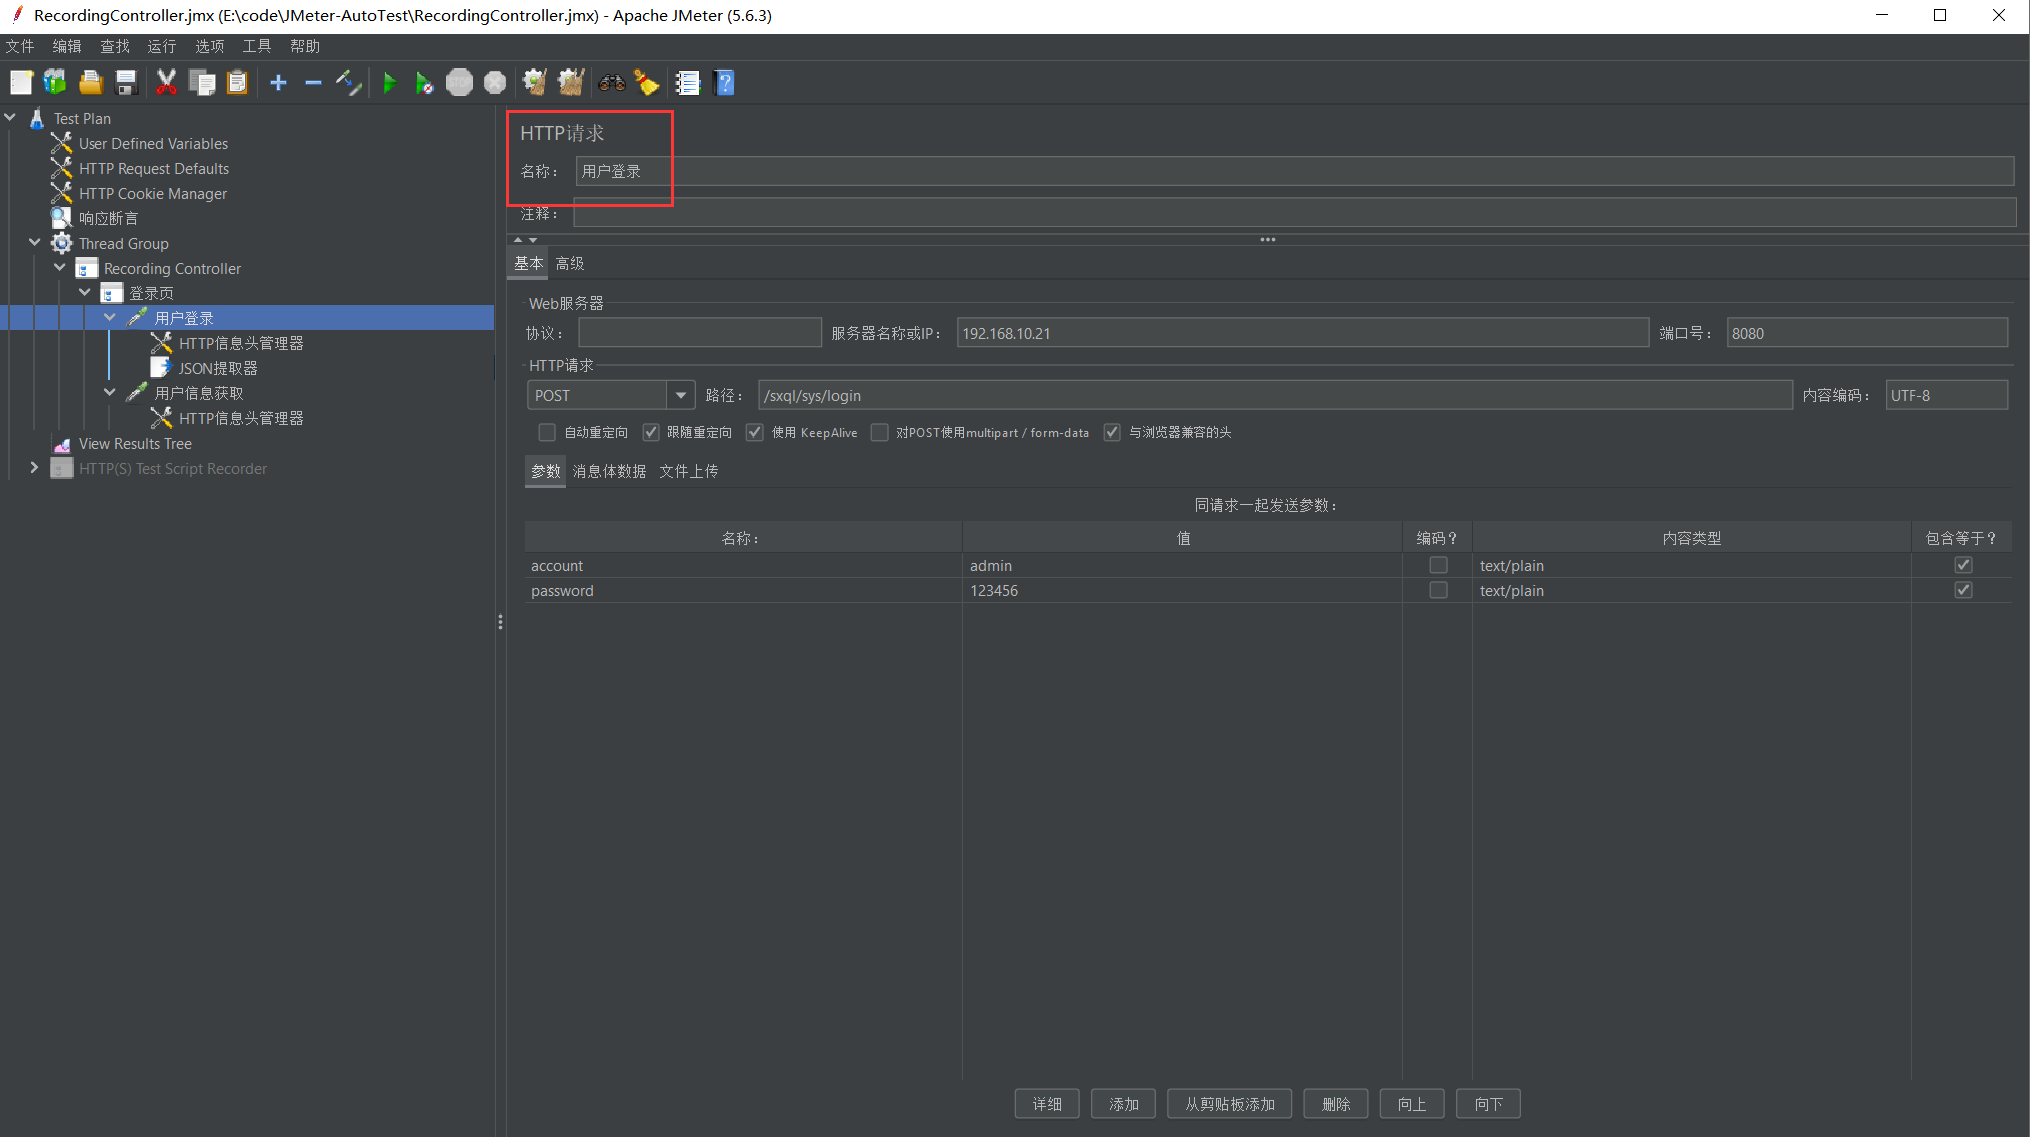Viewport: 2030px width, 1137px height.
Task: Expand the HTTP(S) Test Script Recorder node
Action: point(34,468)
